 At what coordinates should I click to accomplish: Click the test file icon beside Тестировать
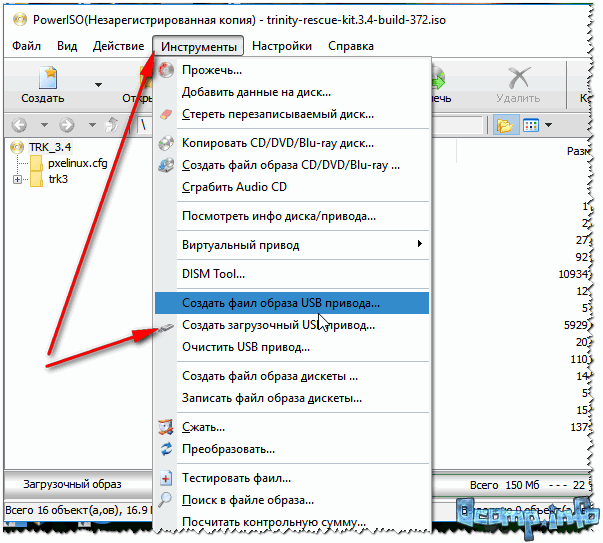[x=166, y=478]
